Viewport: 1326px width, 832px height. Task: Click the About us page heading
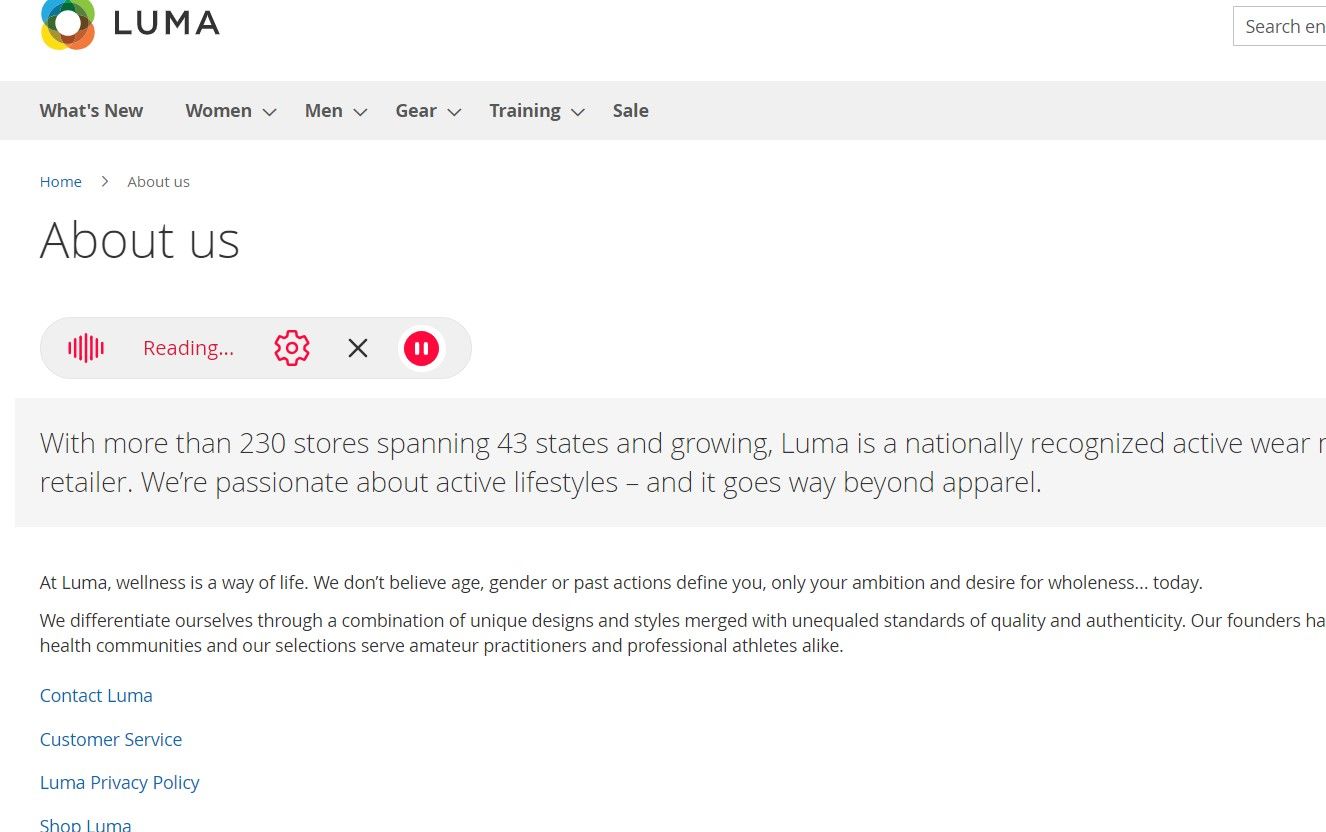pyautogui.click(x=140, y=241)
